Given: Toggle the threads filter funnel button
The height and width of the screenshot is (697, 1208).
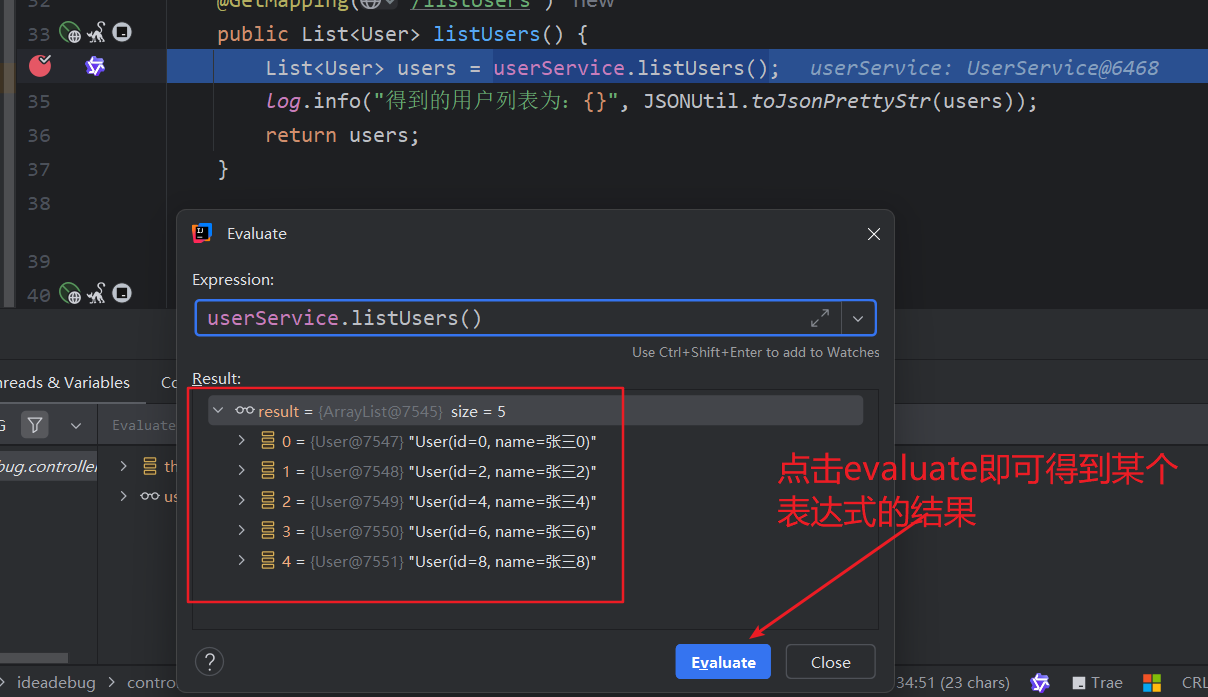Looking at the screenshot, I should coord(35,425).
